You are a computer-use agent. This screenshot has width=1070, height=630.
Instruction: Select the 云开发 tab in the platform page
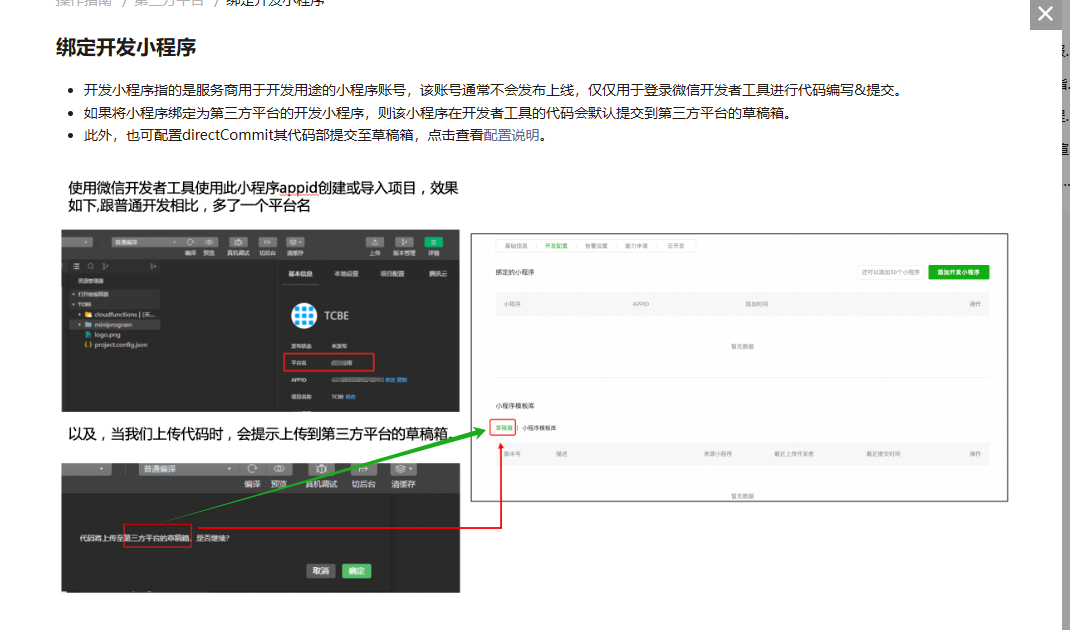676,246
